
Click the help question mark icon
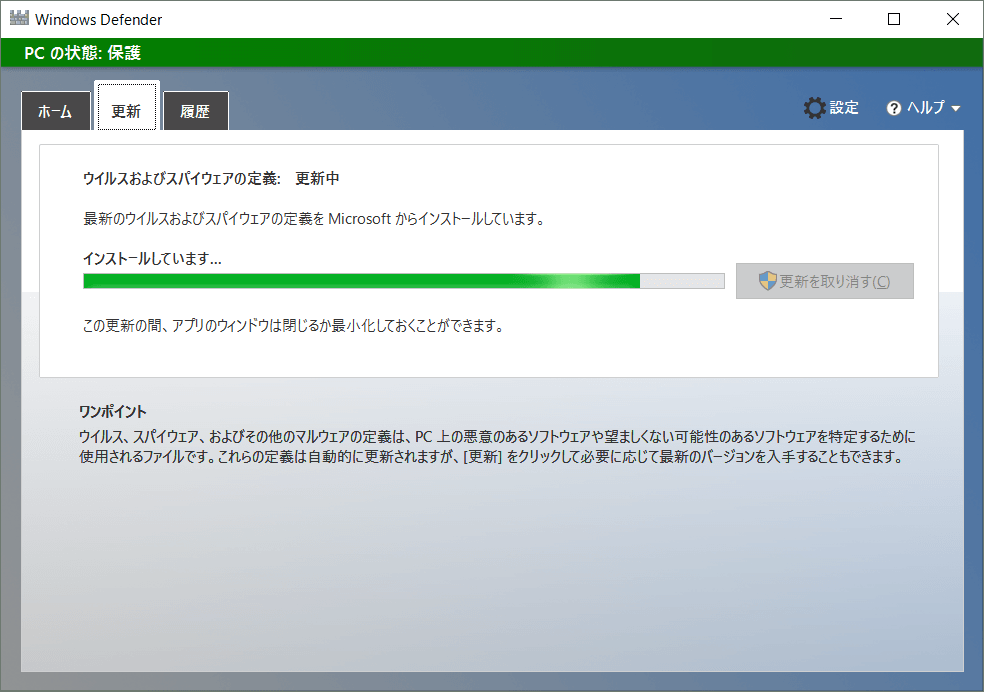[894, 109]
